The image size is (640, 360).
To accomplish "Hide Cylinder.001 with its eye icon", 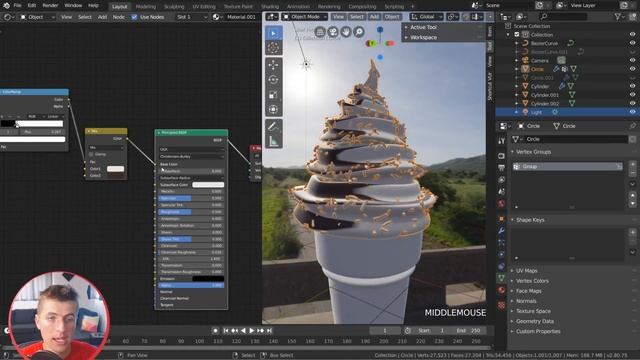I will (x=633, y=95).
